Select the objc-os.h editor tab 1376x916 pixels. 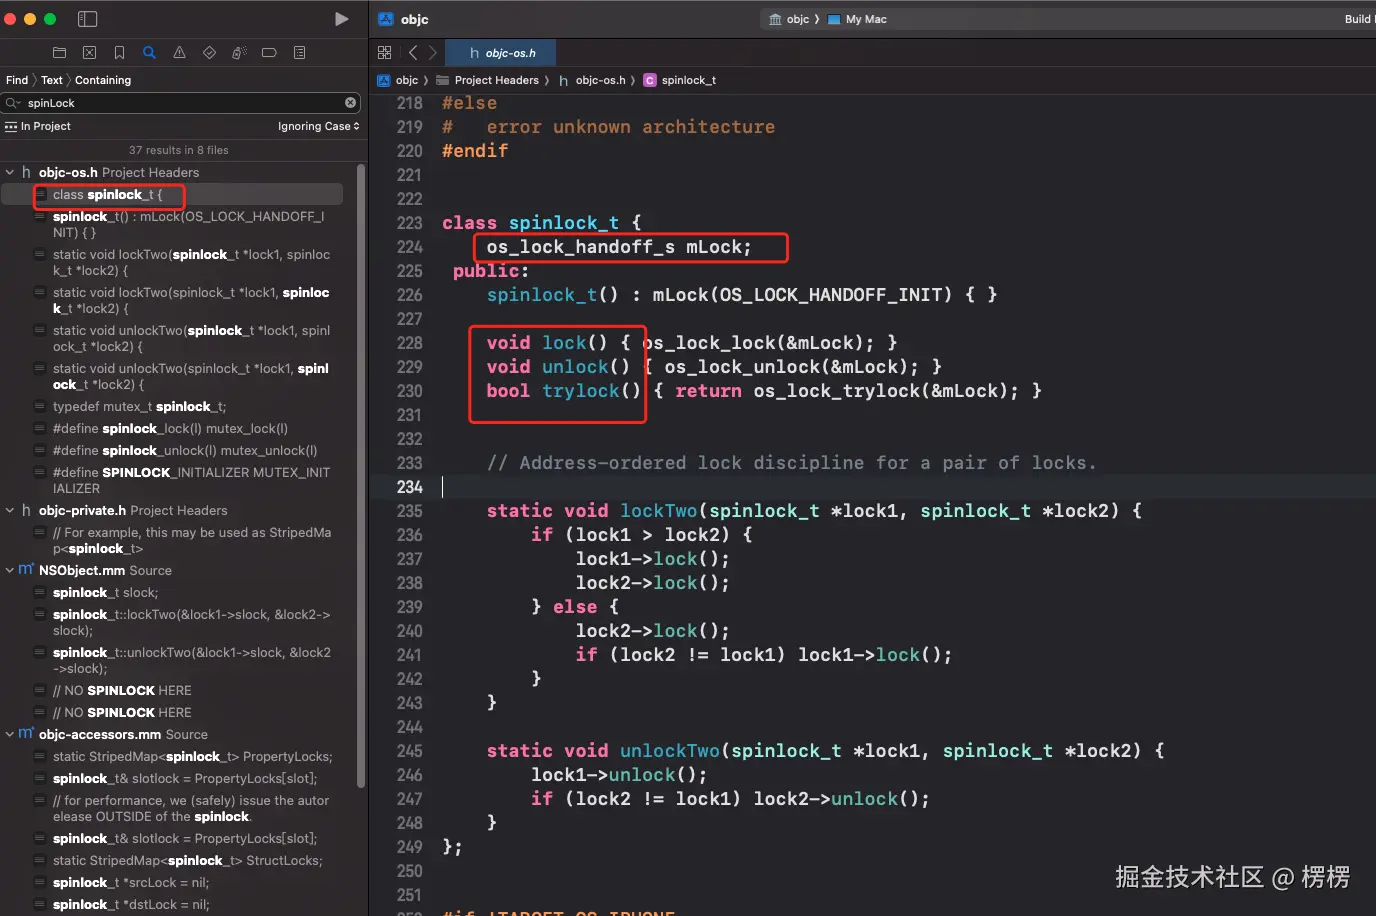click(x=500, y=53)
